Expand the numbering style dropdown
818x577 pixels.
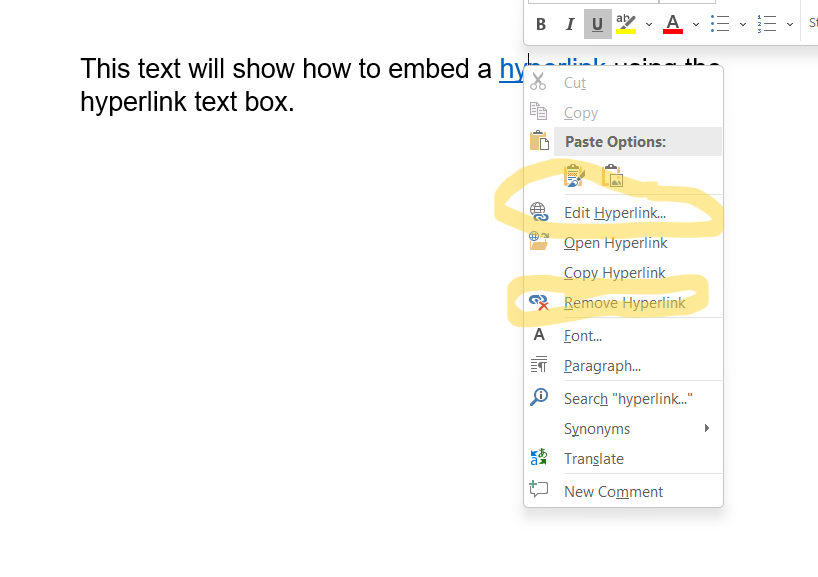790,24
